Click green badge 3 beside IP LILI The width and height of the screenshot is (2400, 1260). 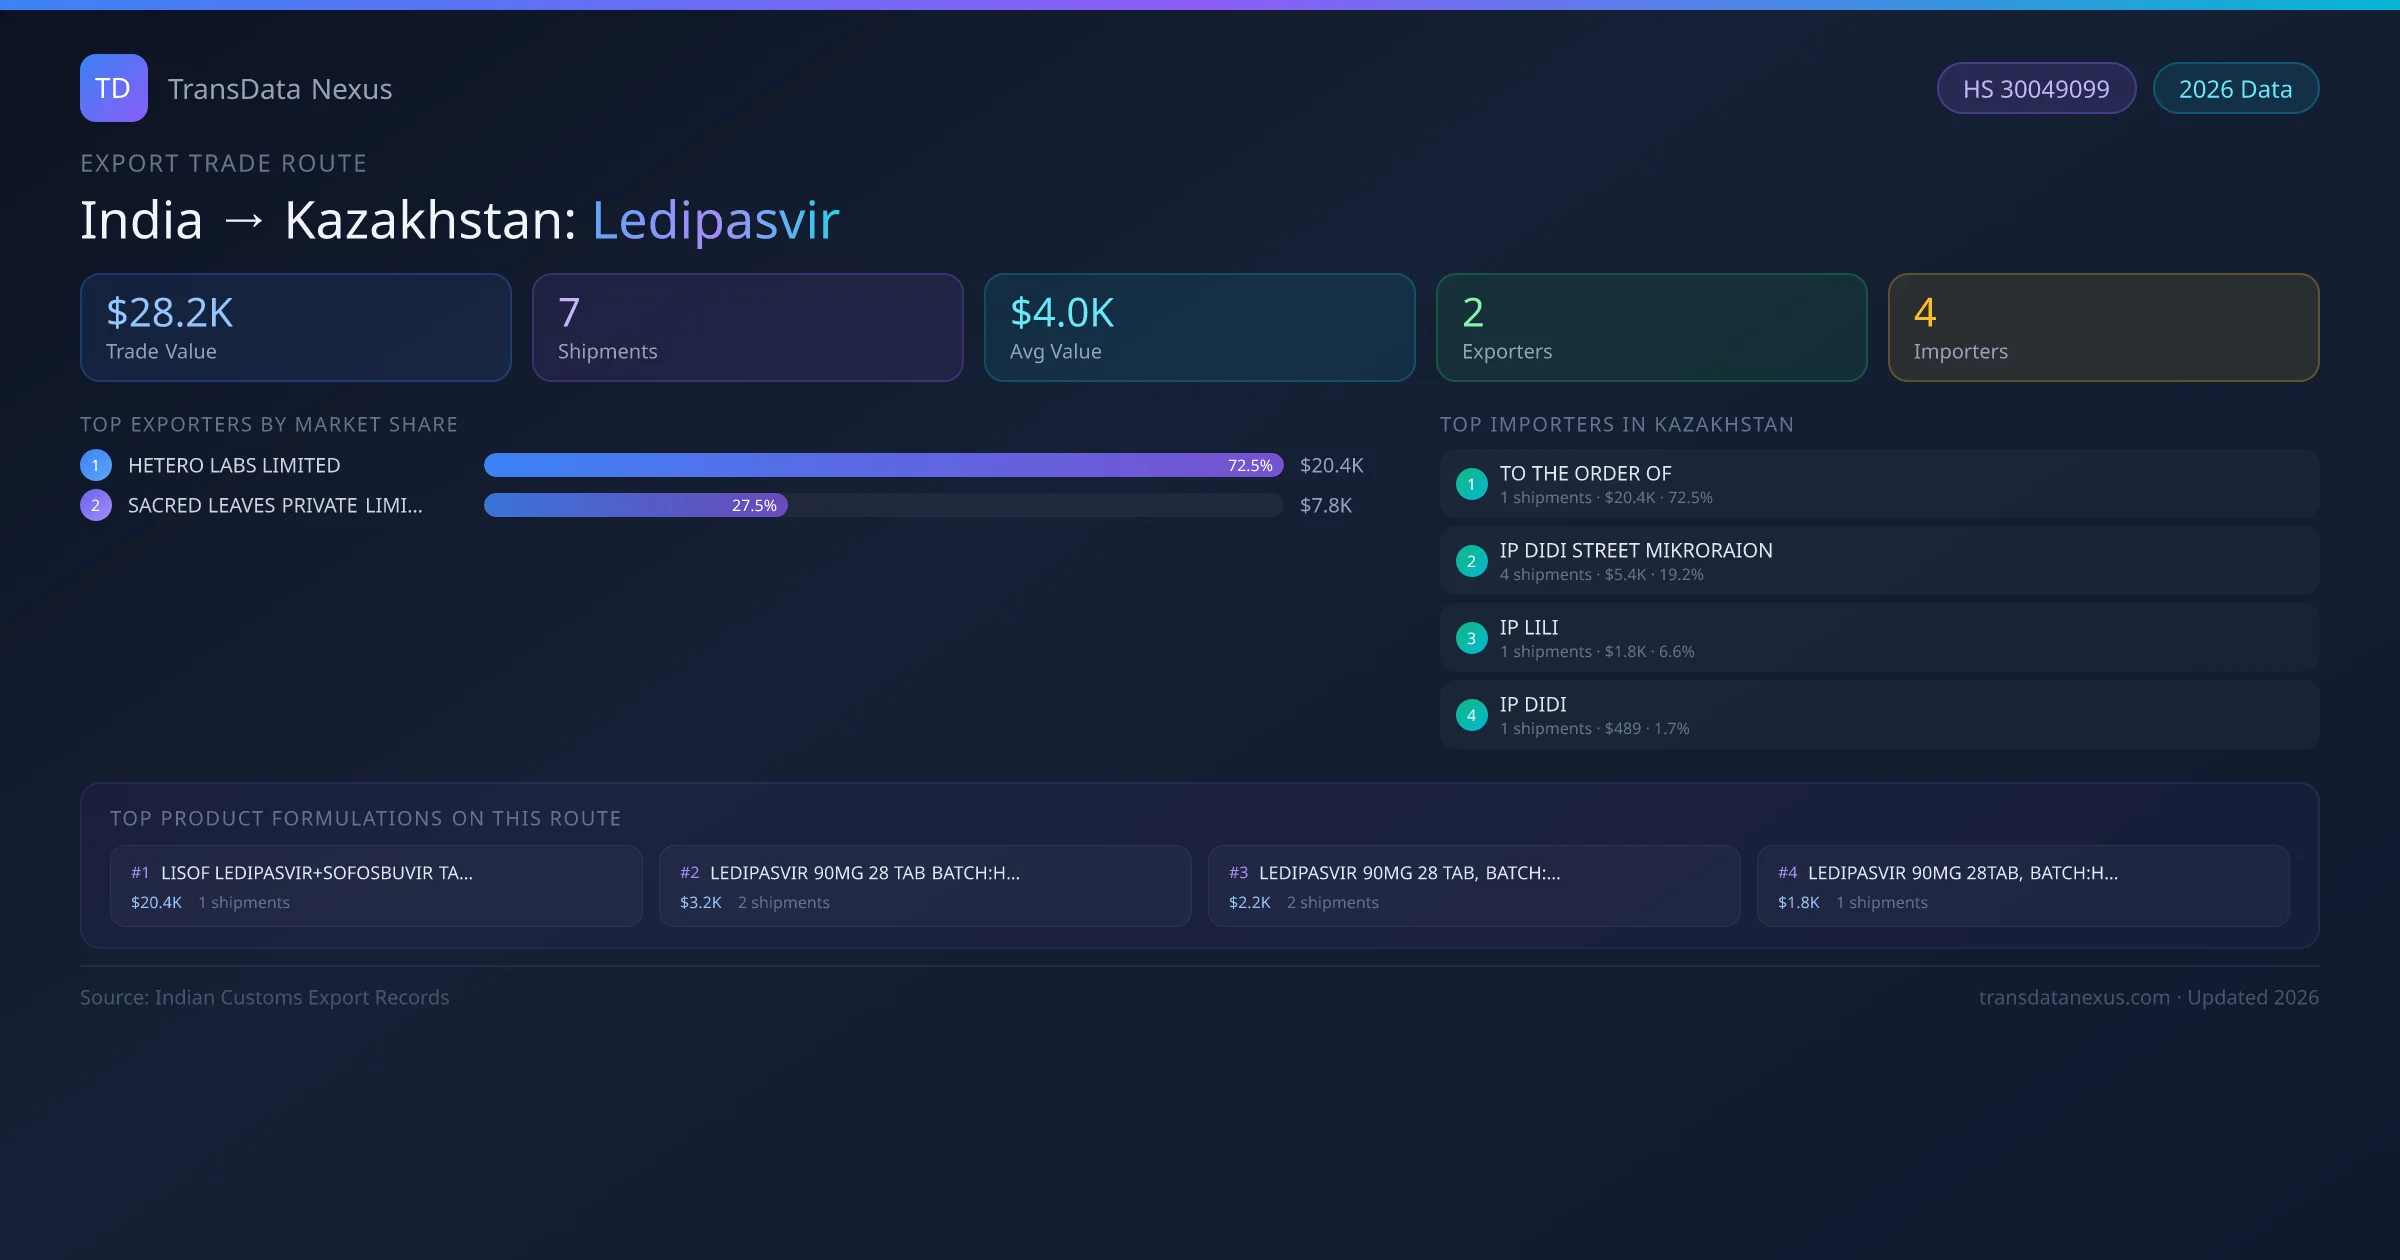[x=1471, y=638]
